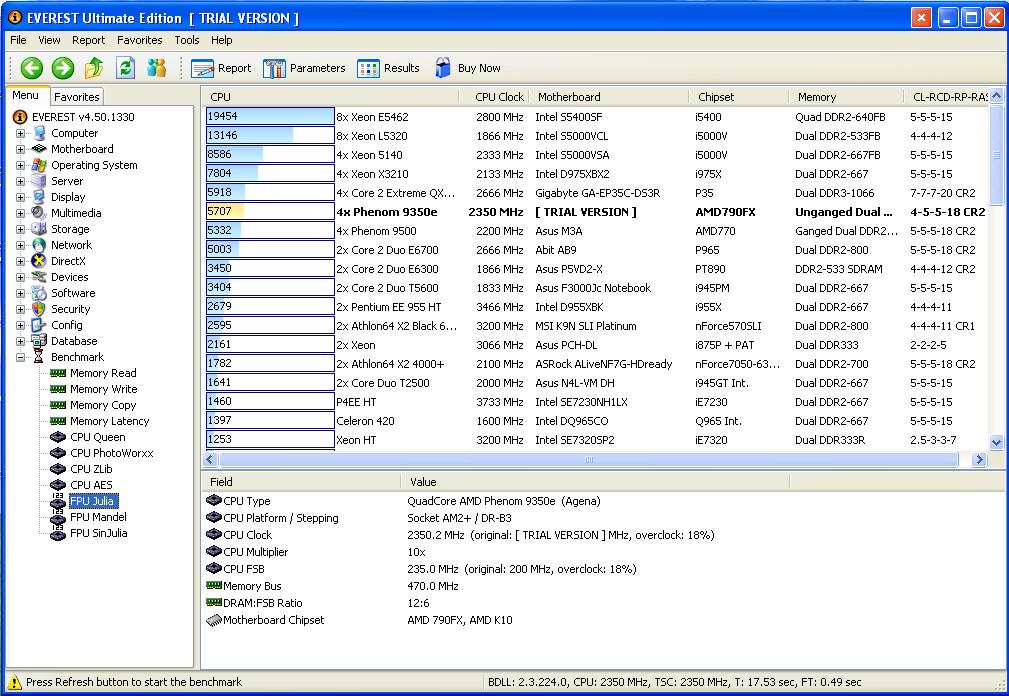Open the View menu
The image size is (1009, 696).
[x=50, y=40]
